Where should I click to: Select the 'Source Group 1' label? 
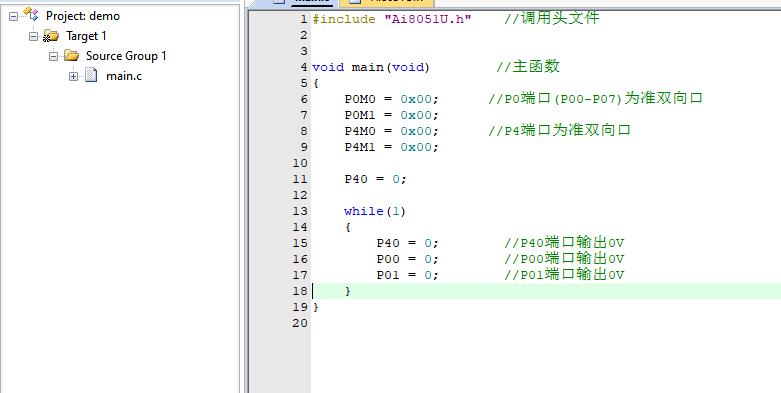coord(126,56)
